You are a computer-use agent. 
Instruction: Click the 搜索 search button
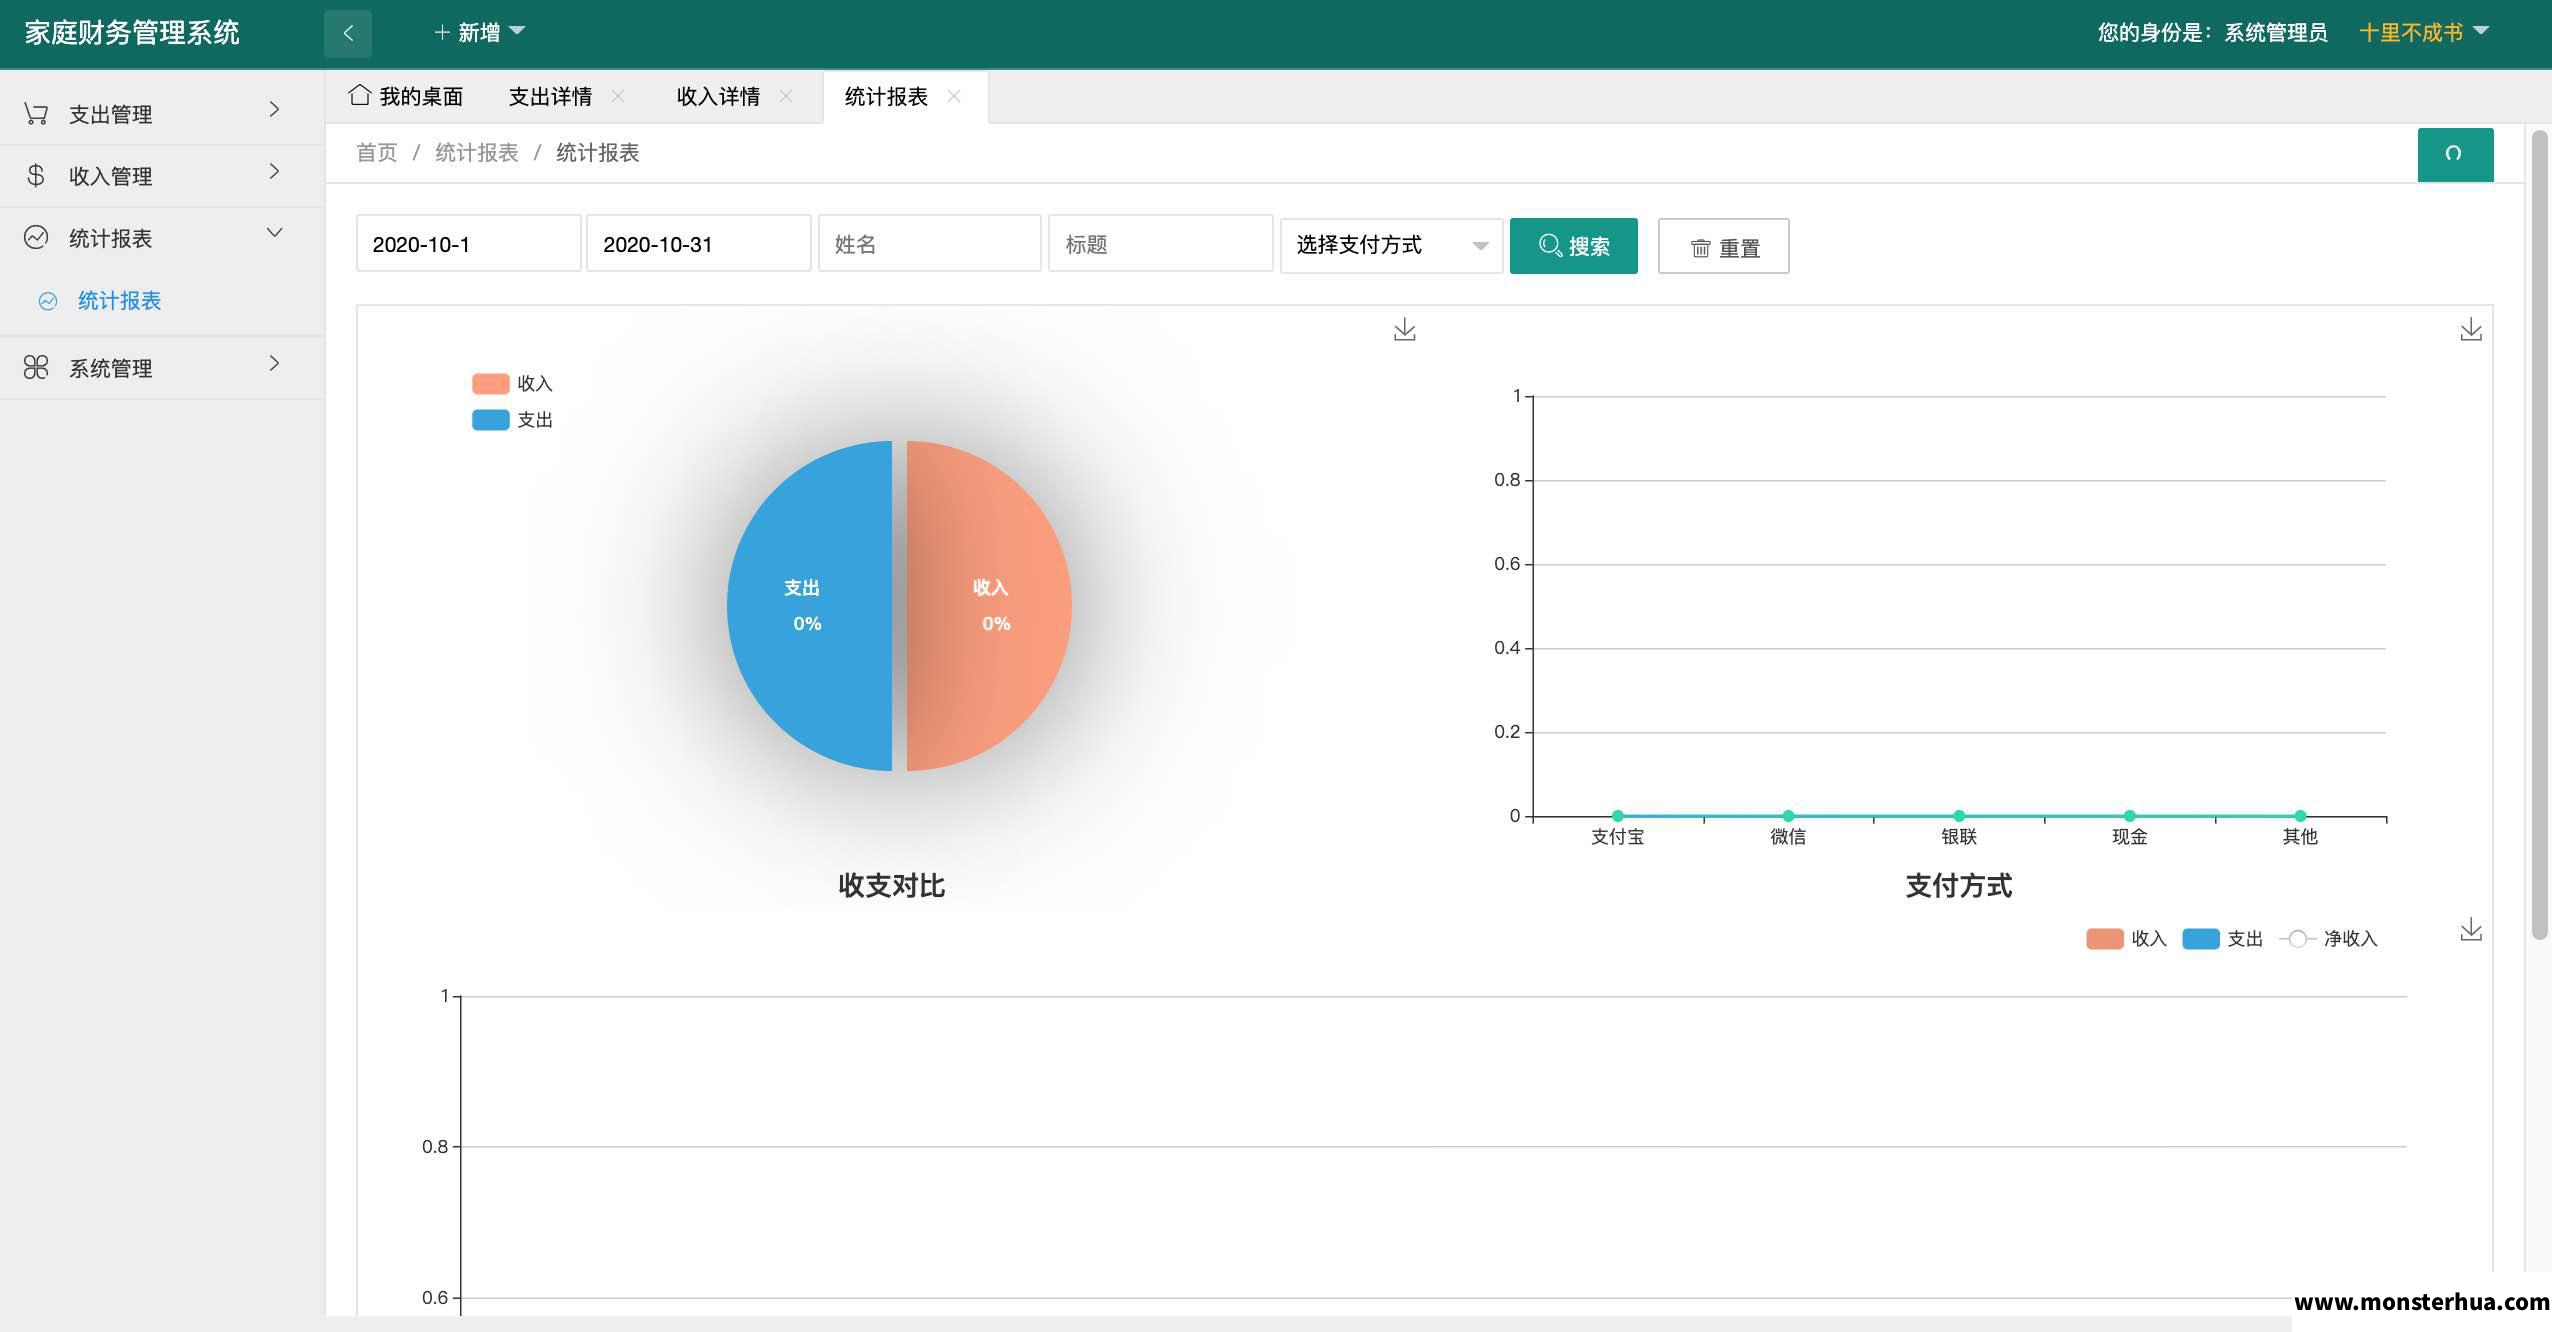click(1574, 246)
